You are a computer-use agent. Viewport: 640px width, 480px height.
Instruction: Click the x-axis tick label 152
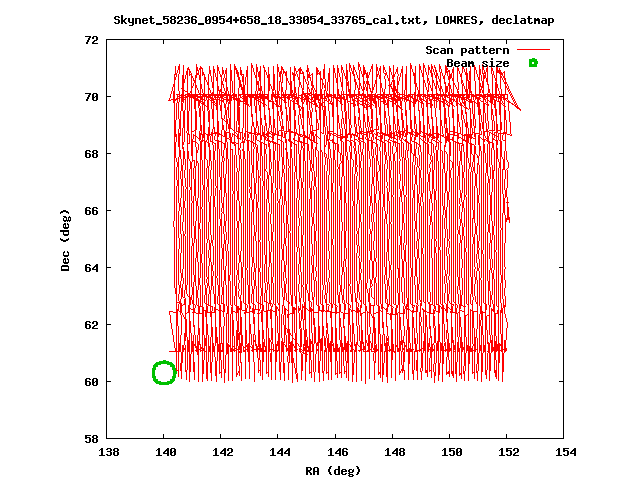coord(509,452)
